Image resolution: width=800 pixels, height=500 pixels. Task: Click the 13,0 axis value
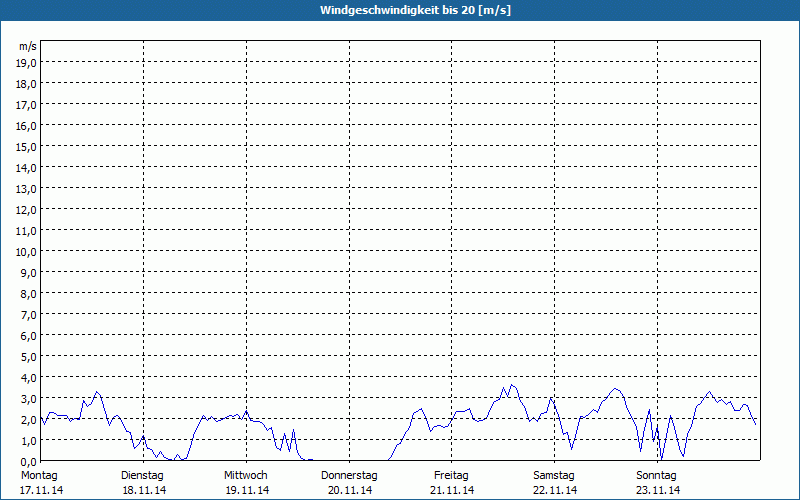[x=26, y=189]
